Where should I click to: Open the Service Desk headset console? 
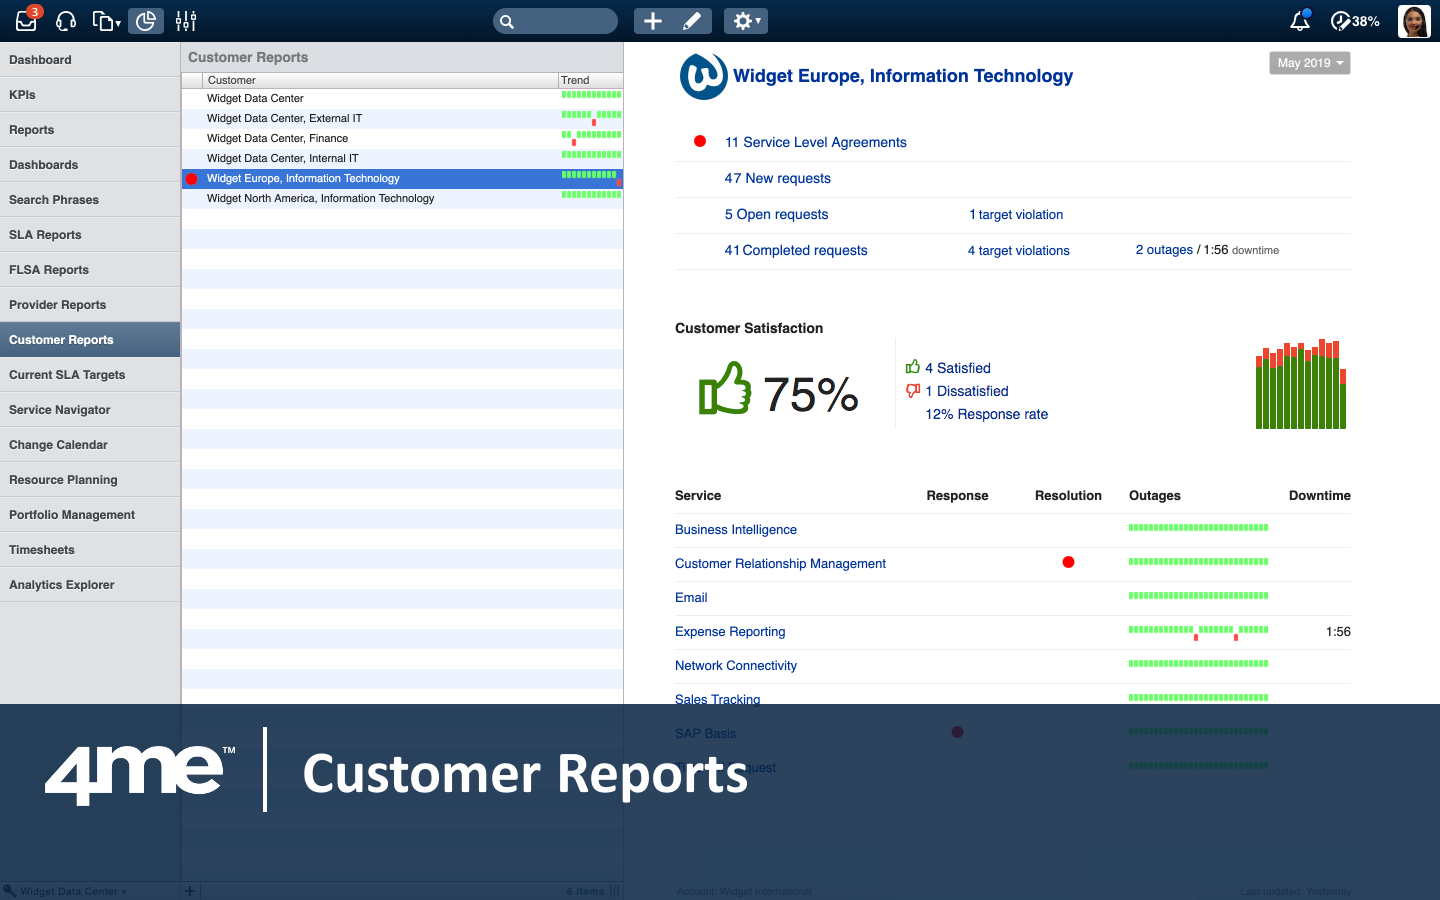point(66,21)
